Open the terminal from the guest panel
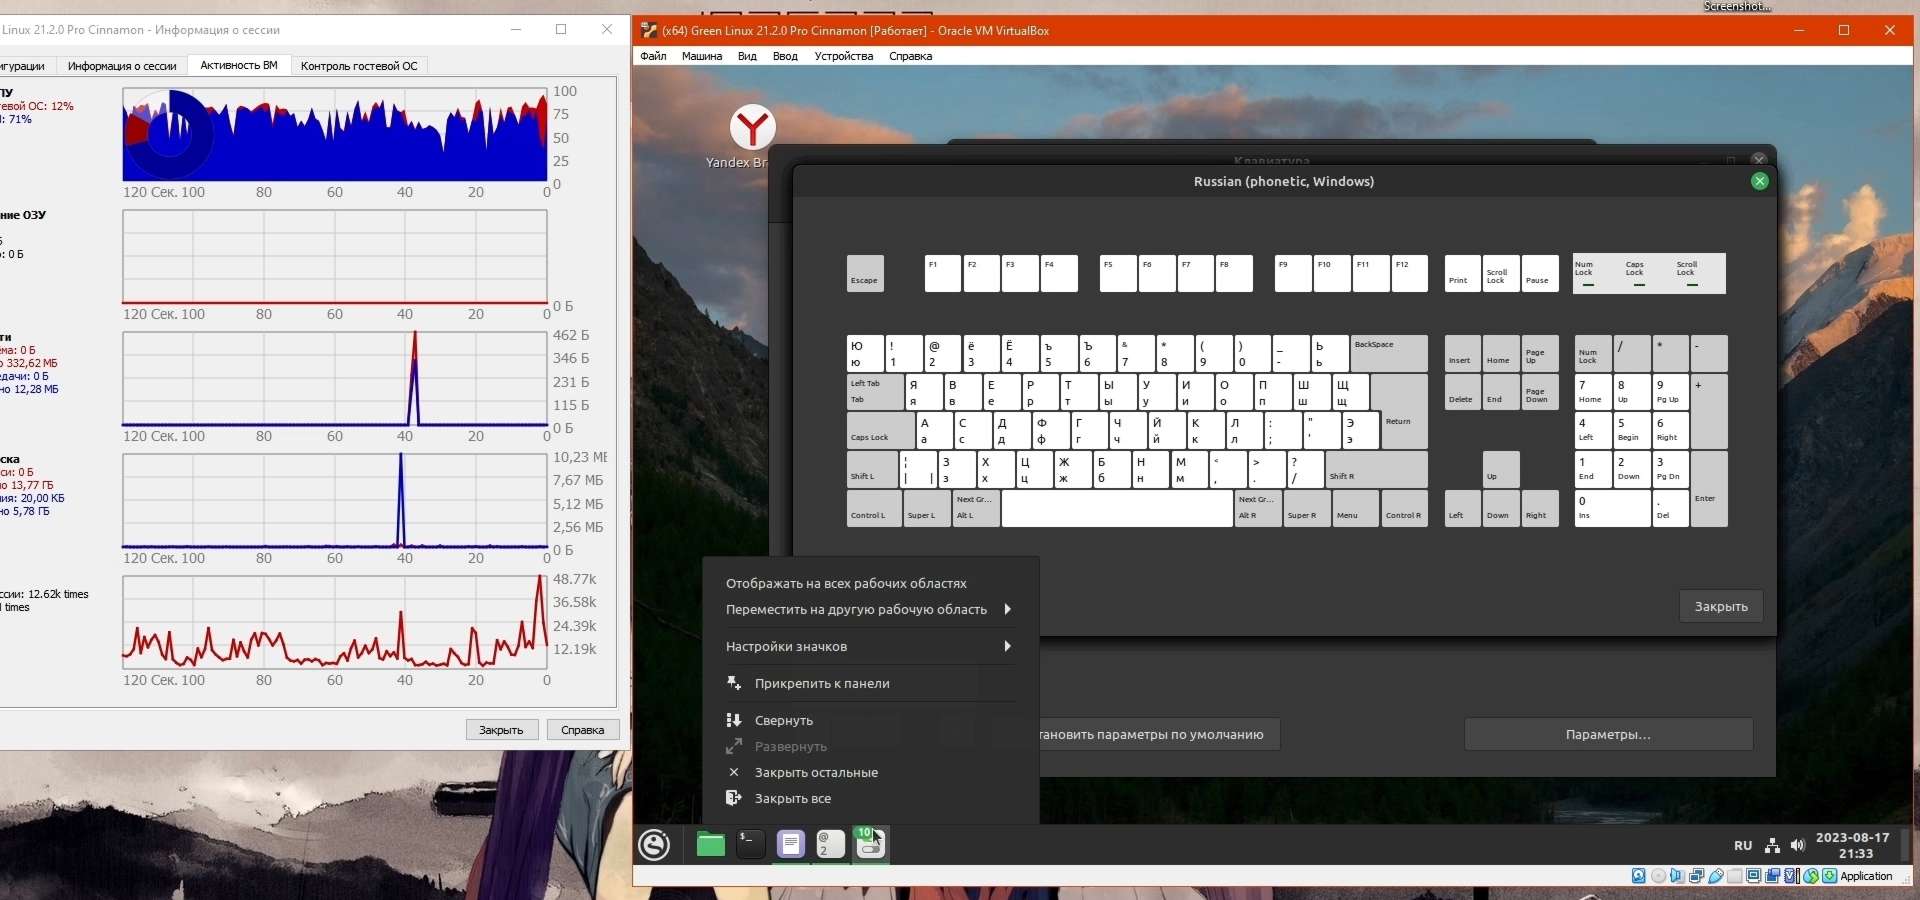The image size is (1920, 900). pos(750,845)
